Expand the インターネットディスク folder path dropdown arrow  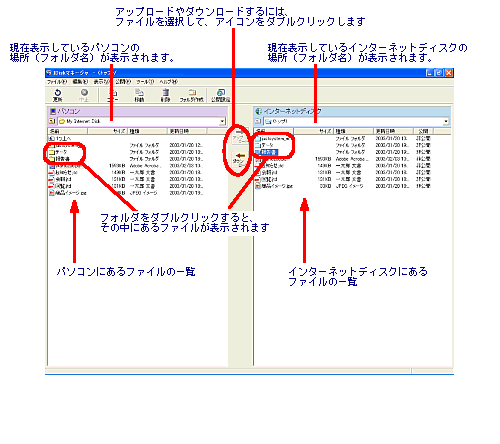click(x=446, y=121)
